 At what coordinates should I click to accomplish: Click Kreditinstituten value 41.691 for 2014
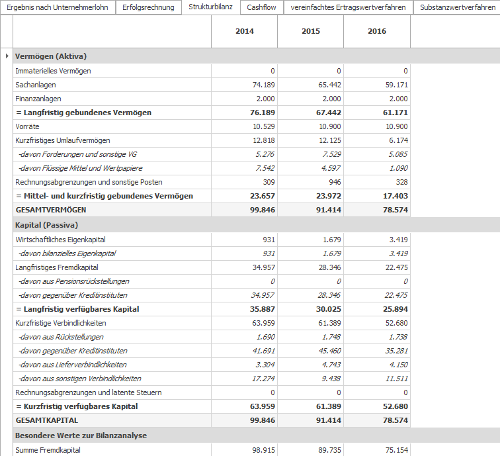(x=264, y=351)
